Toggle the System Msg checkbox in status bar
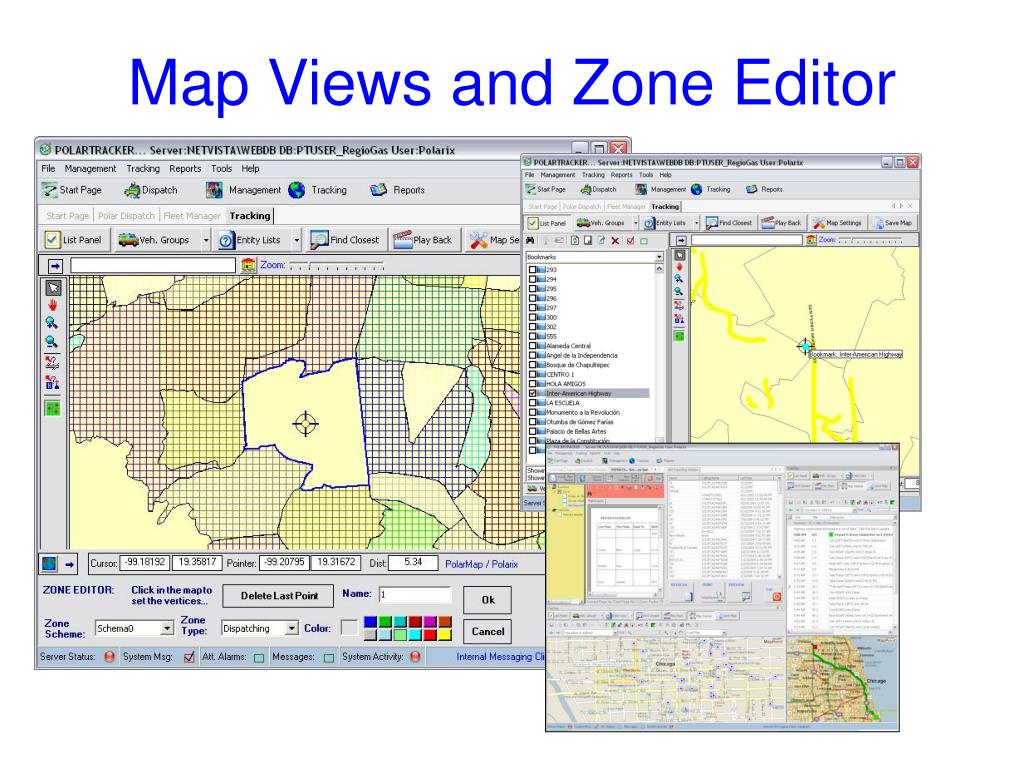The width and height of the screenshot is (1024, 768). [189, 657]
